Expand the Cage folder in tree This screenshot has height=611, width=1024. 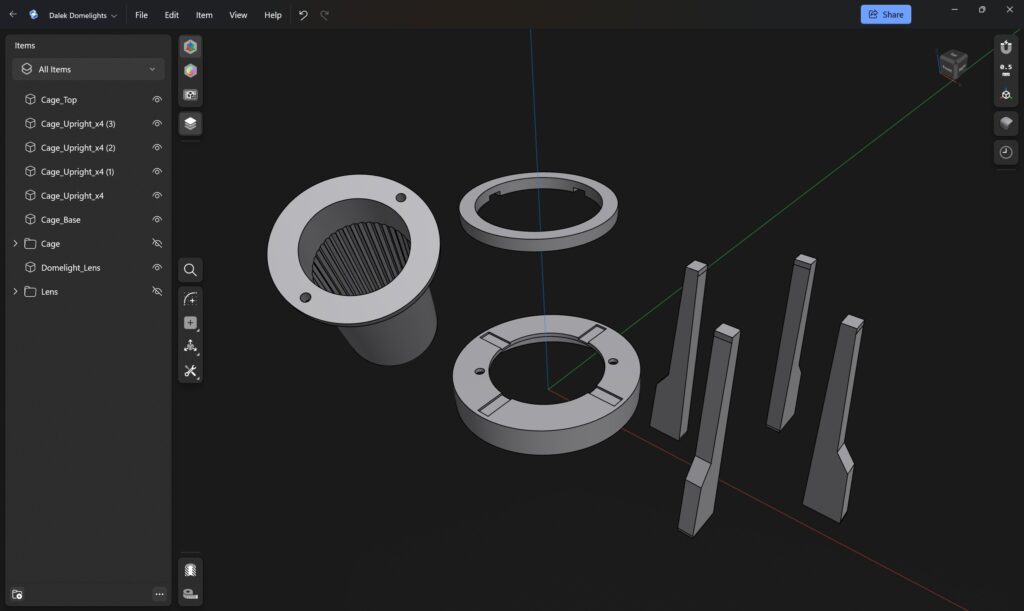(x=15, y=244)
